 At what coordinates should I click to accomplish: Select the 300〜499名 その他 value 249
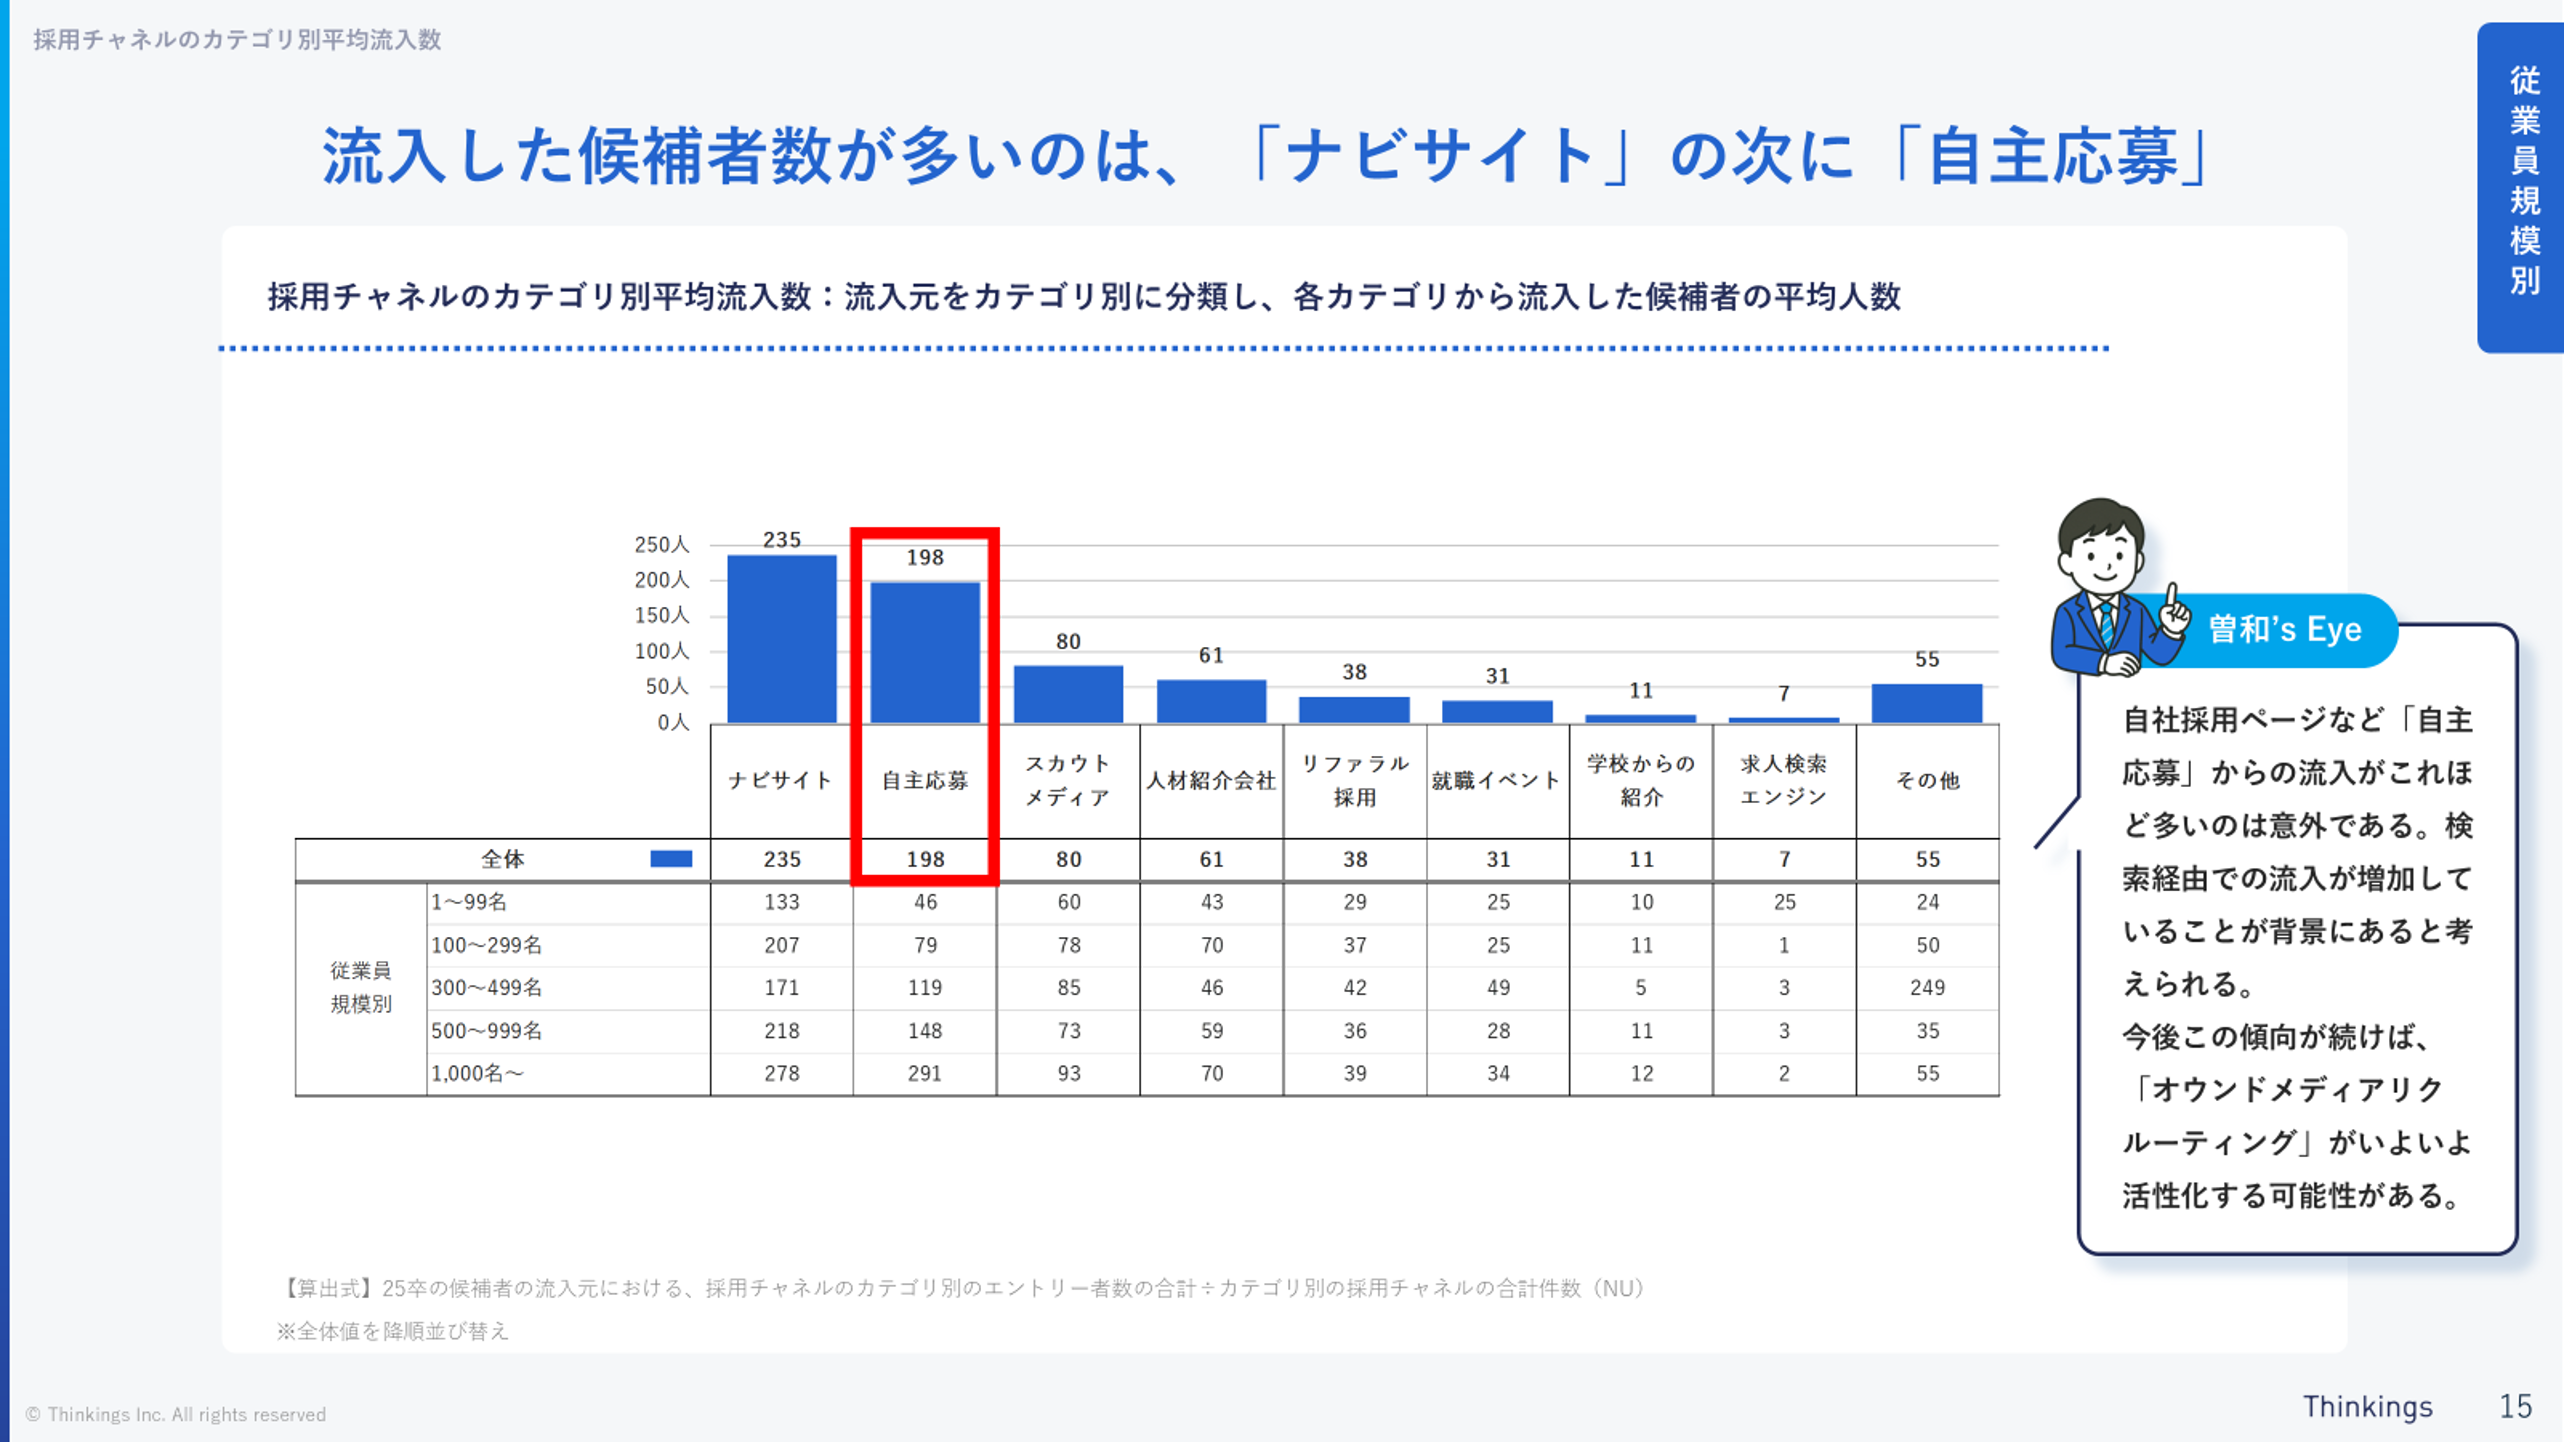click(x=1927, y=988)
